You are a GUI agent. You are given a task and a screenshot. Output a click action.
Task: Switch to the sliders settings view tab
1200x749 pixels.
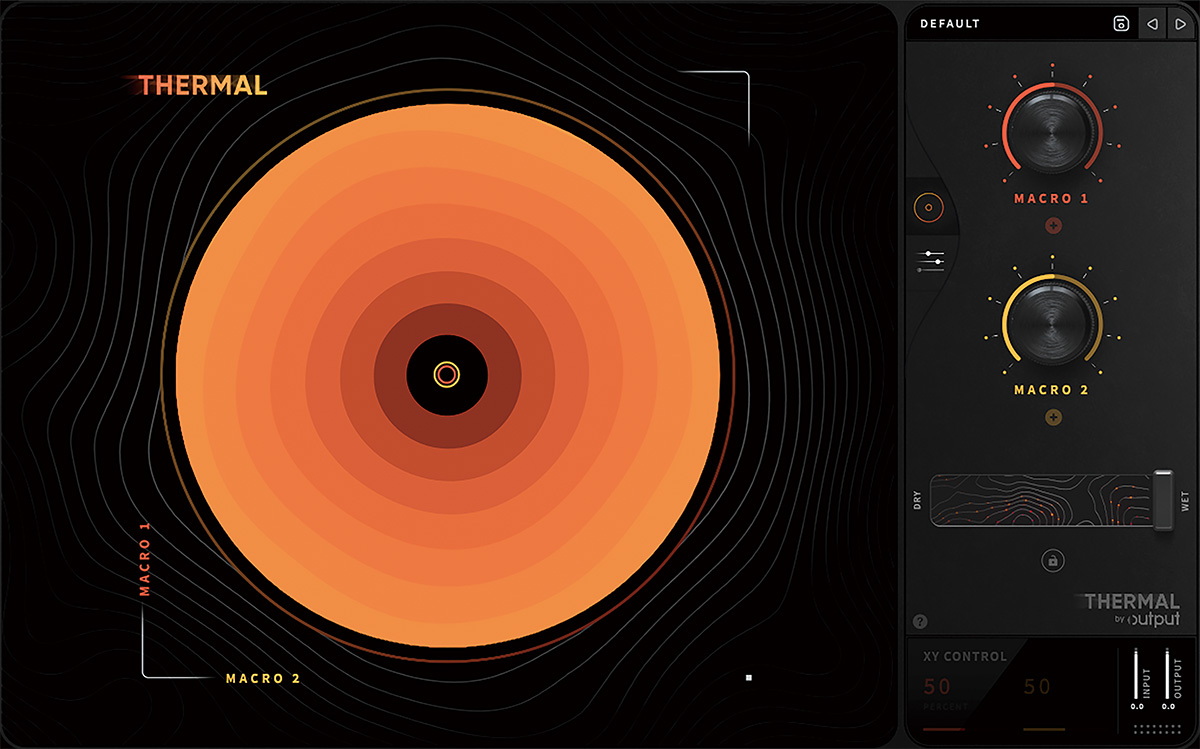931,261
